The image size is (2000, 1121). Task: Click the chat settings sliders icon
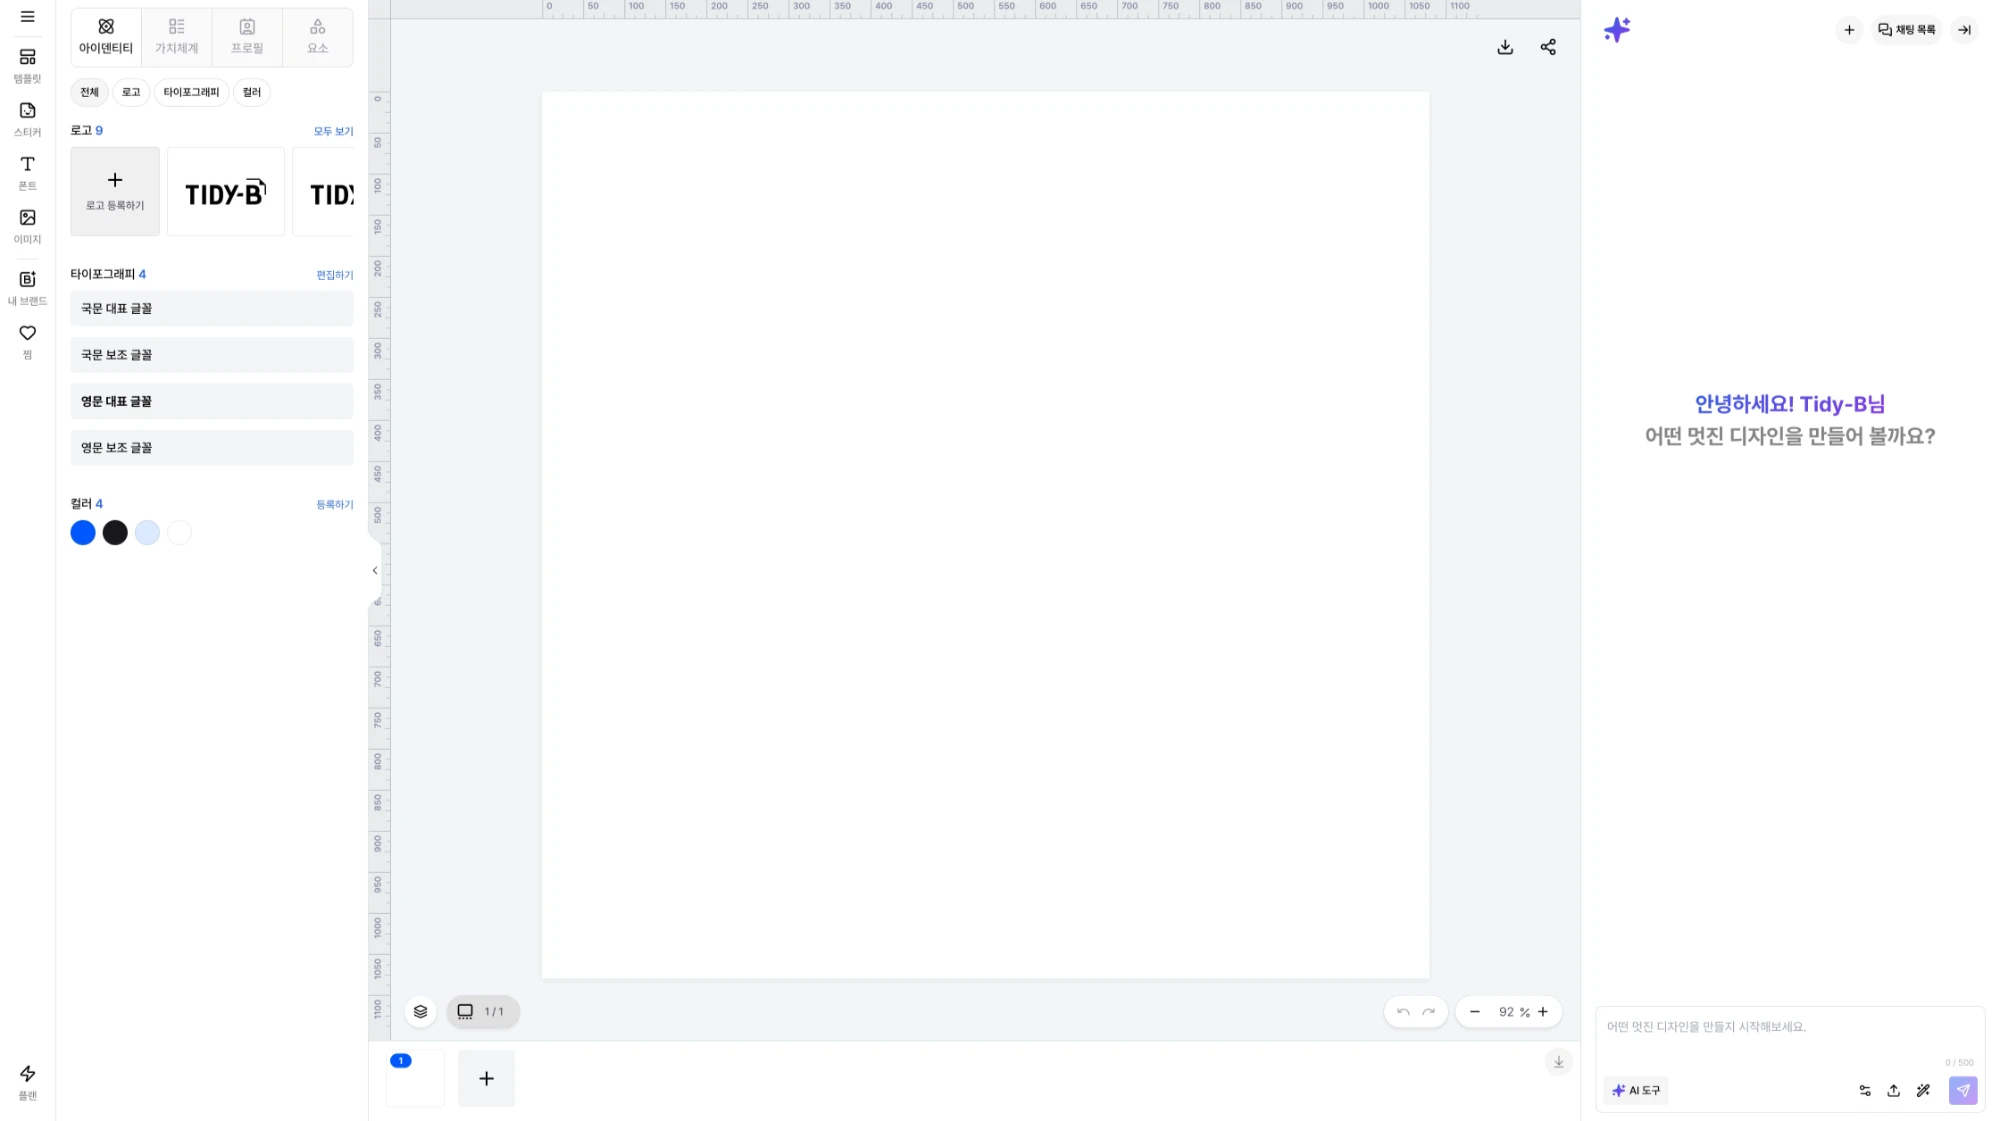point(1865,1091)
